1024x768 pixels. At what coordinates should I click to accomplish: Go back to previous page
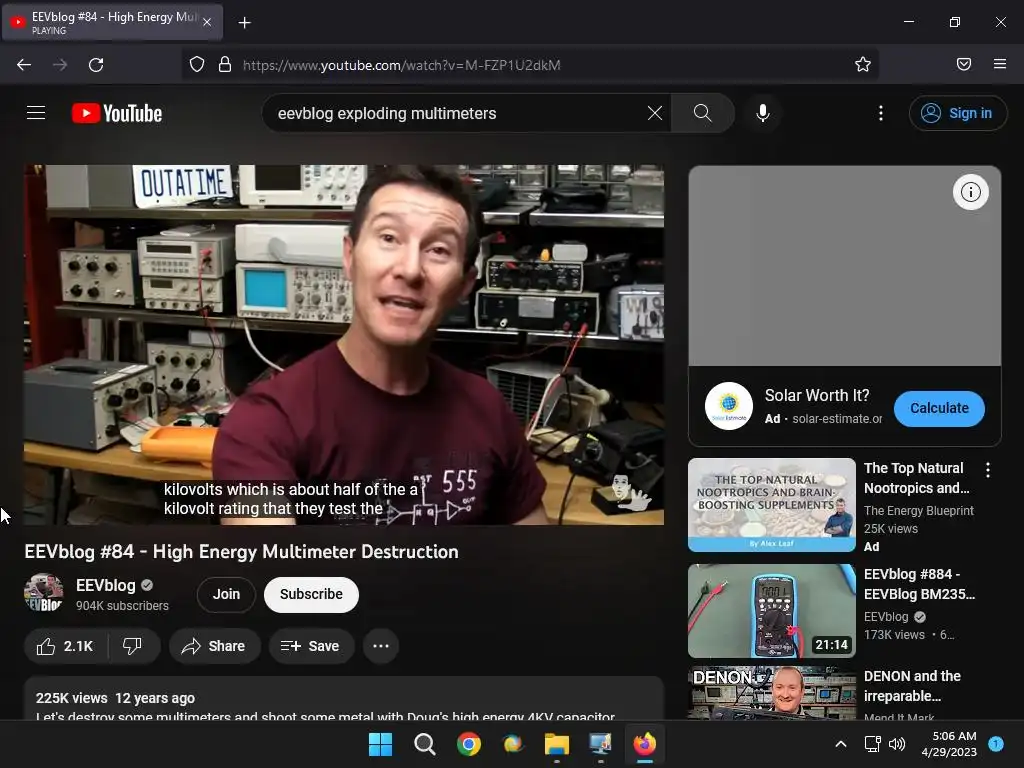[24, 65]
